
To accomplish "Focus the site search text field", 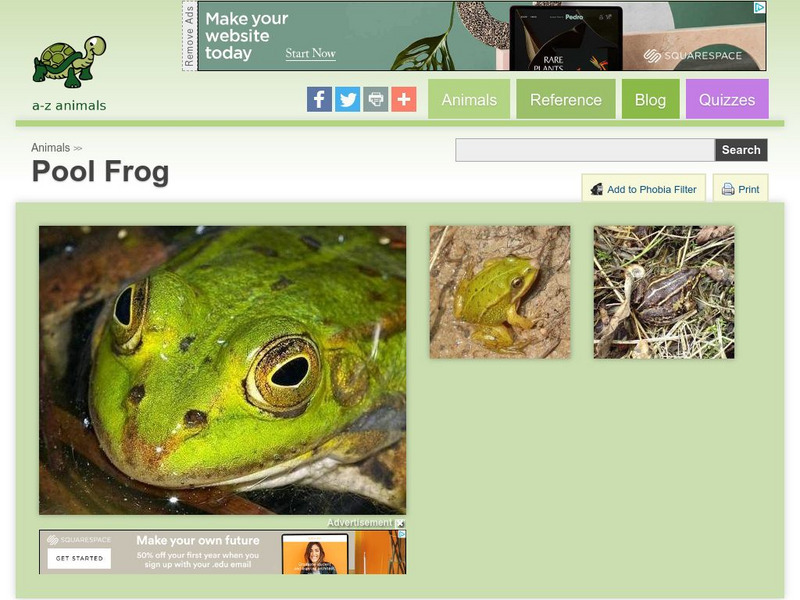I will (585, 150).
